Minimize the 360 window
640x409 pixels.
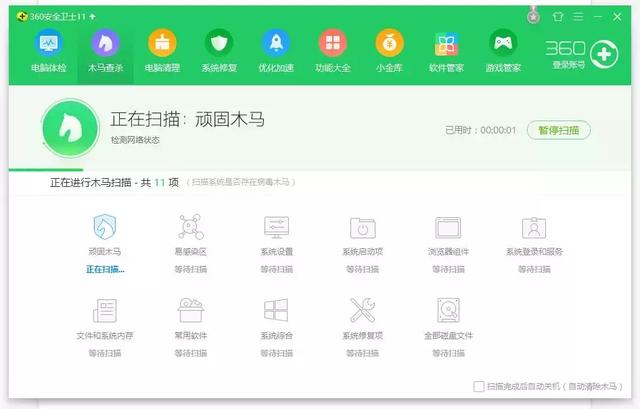598,16
